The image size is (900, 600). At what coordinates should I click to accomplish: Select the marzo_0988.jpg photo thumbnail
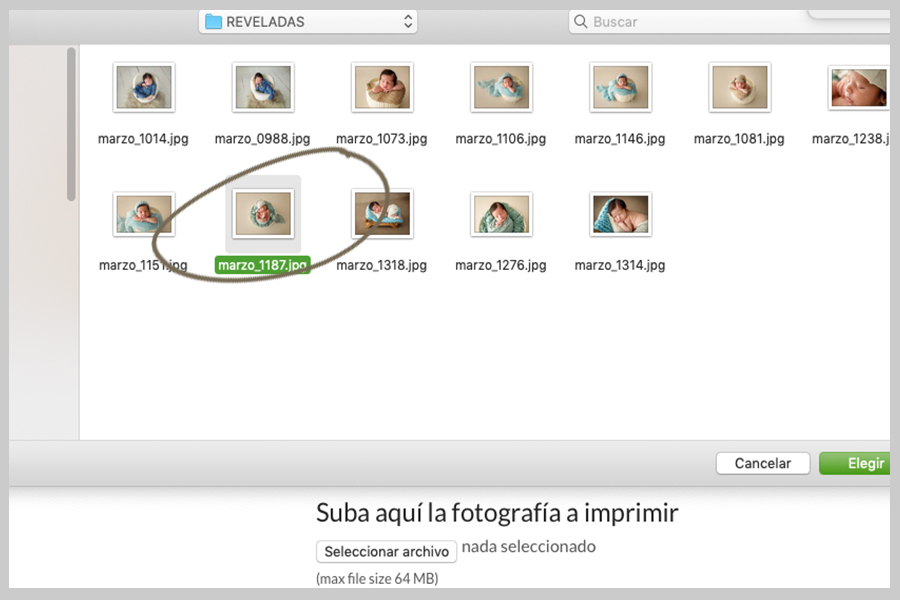click(263, 88)
